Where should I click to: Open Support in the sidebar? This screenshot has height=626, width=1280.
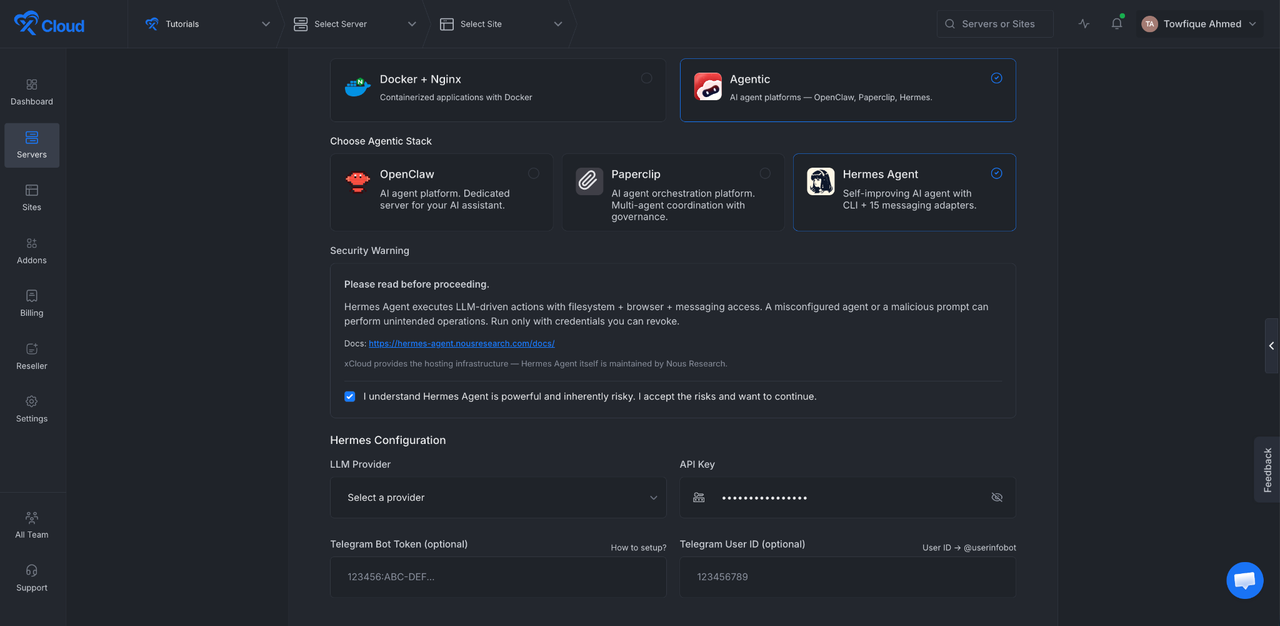point(32,578)
